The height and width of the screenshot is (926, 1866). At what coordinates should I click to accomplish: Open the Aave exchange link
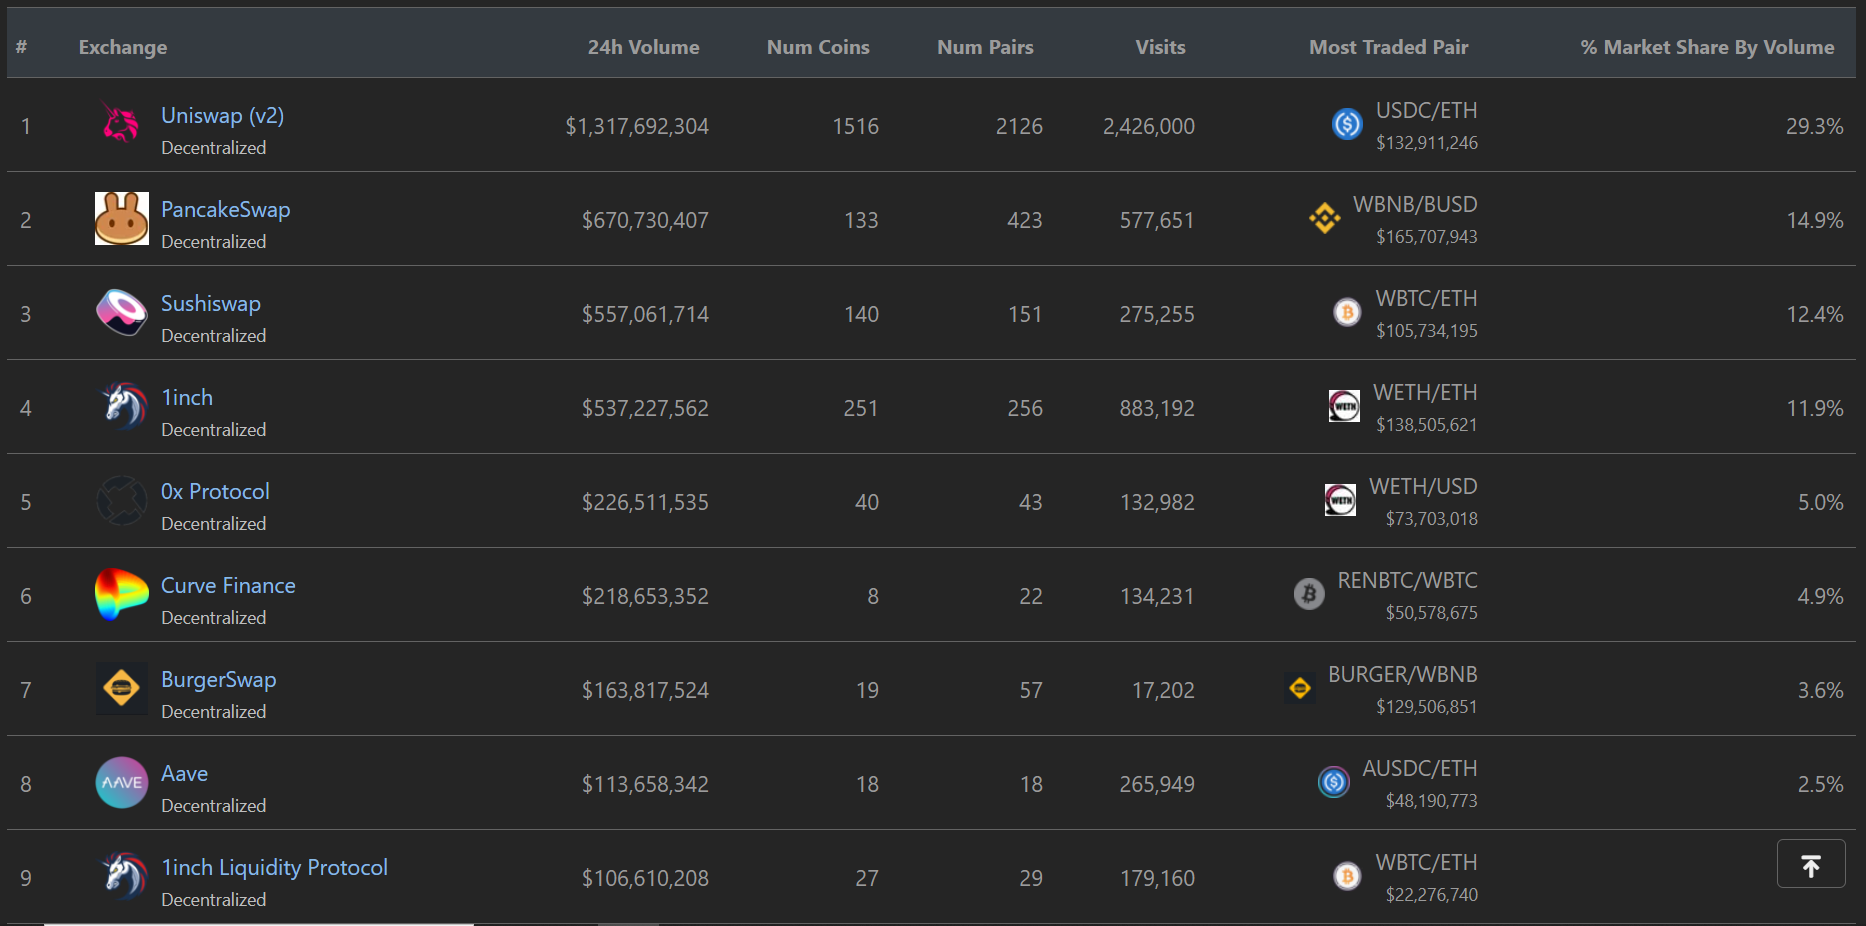coord(184,773)
